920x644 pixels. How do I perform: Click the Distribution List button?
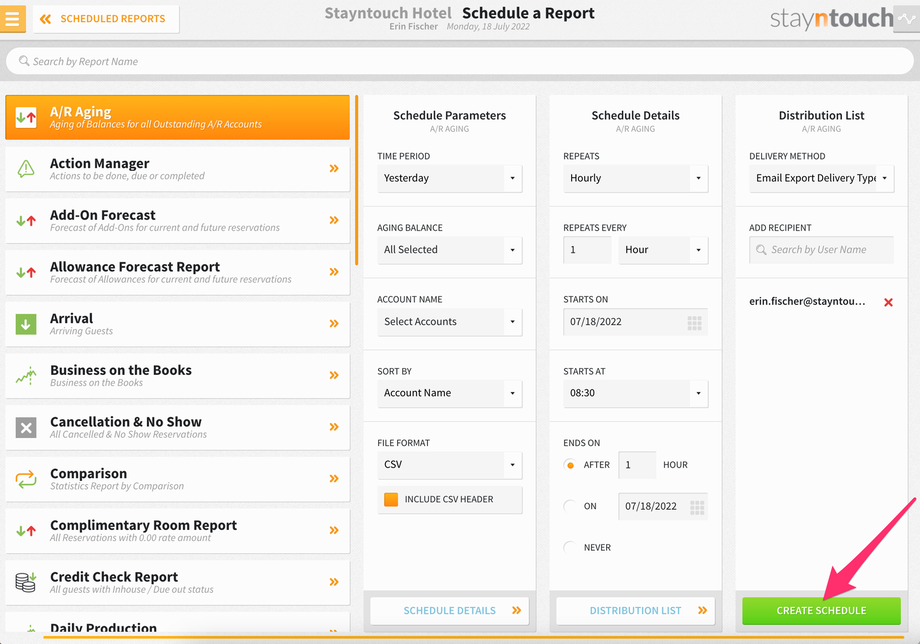click(x=635, y=611)
